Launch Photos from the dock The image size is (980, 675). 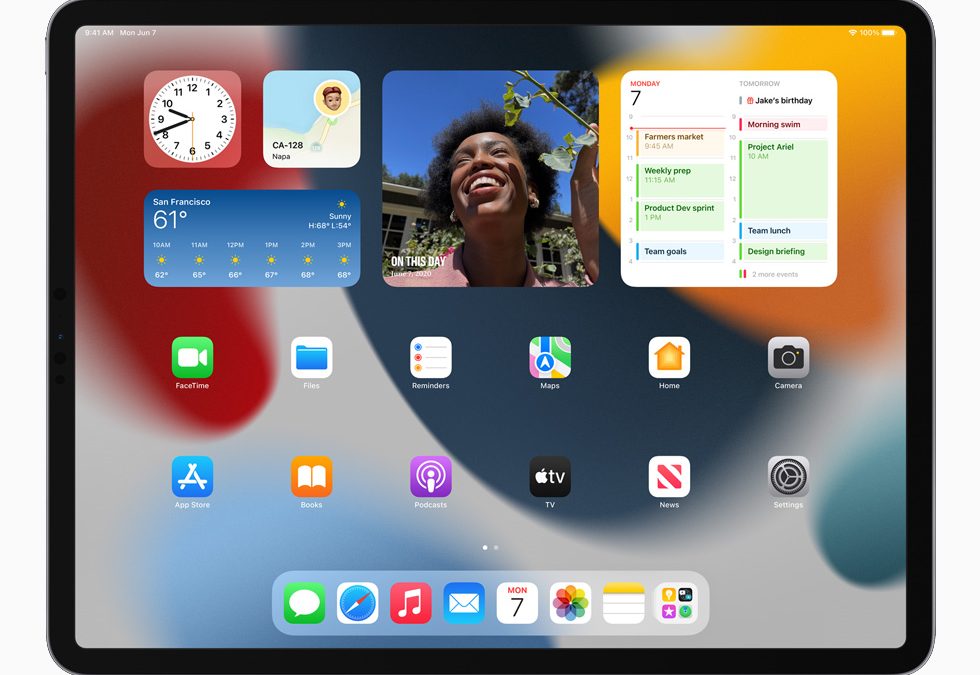(x=570, y=603)
